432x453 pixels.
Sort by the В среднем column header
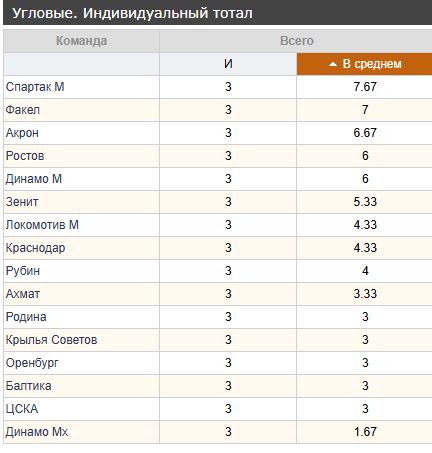(x=364, y=64)
